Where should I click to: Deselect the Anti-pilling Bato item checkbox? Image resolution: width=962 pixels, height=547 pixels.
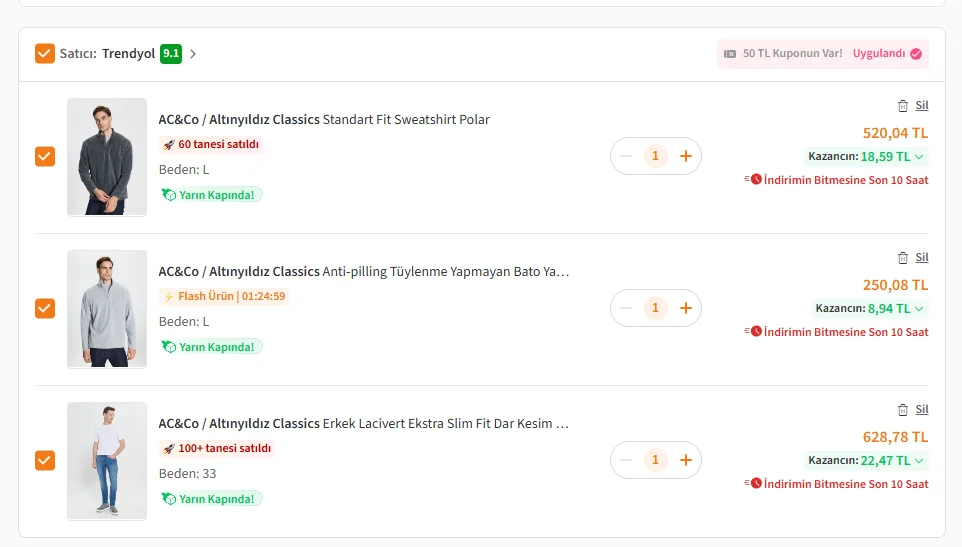point(45,308)
